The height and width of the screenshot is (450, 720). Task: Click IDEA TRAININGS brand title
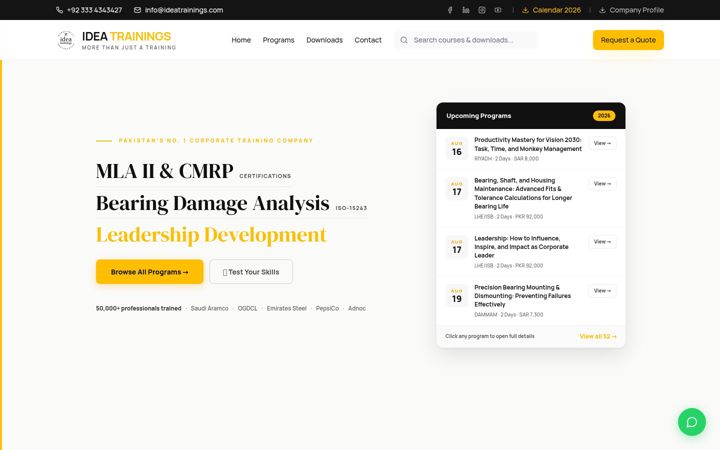(x=126, y=36)
